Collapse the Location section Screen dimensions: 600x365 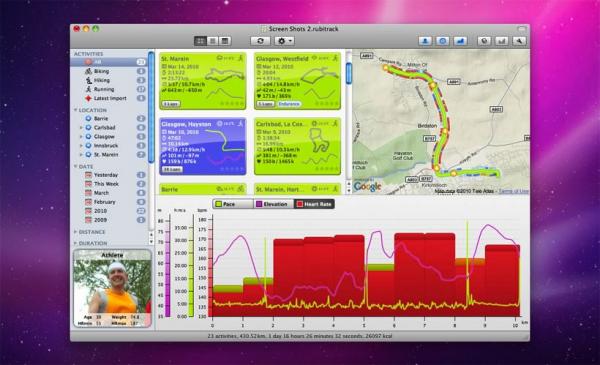point(75,110)
